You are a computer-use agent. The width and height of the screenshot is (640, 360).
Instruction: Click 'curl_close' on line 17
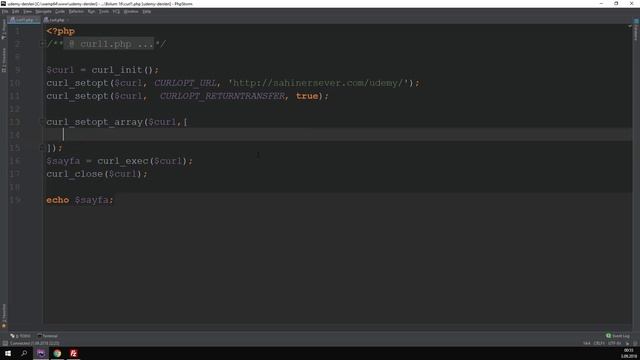[x=75, y=174]
